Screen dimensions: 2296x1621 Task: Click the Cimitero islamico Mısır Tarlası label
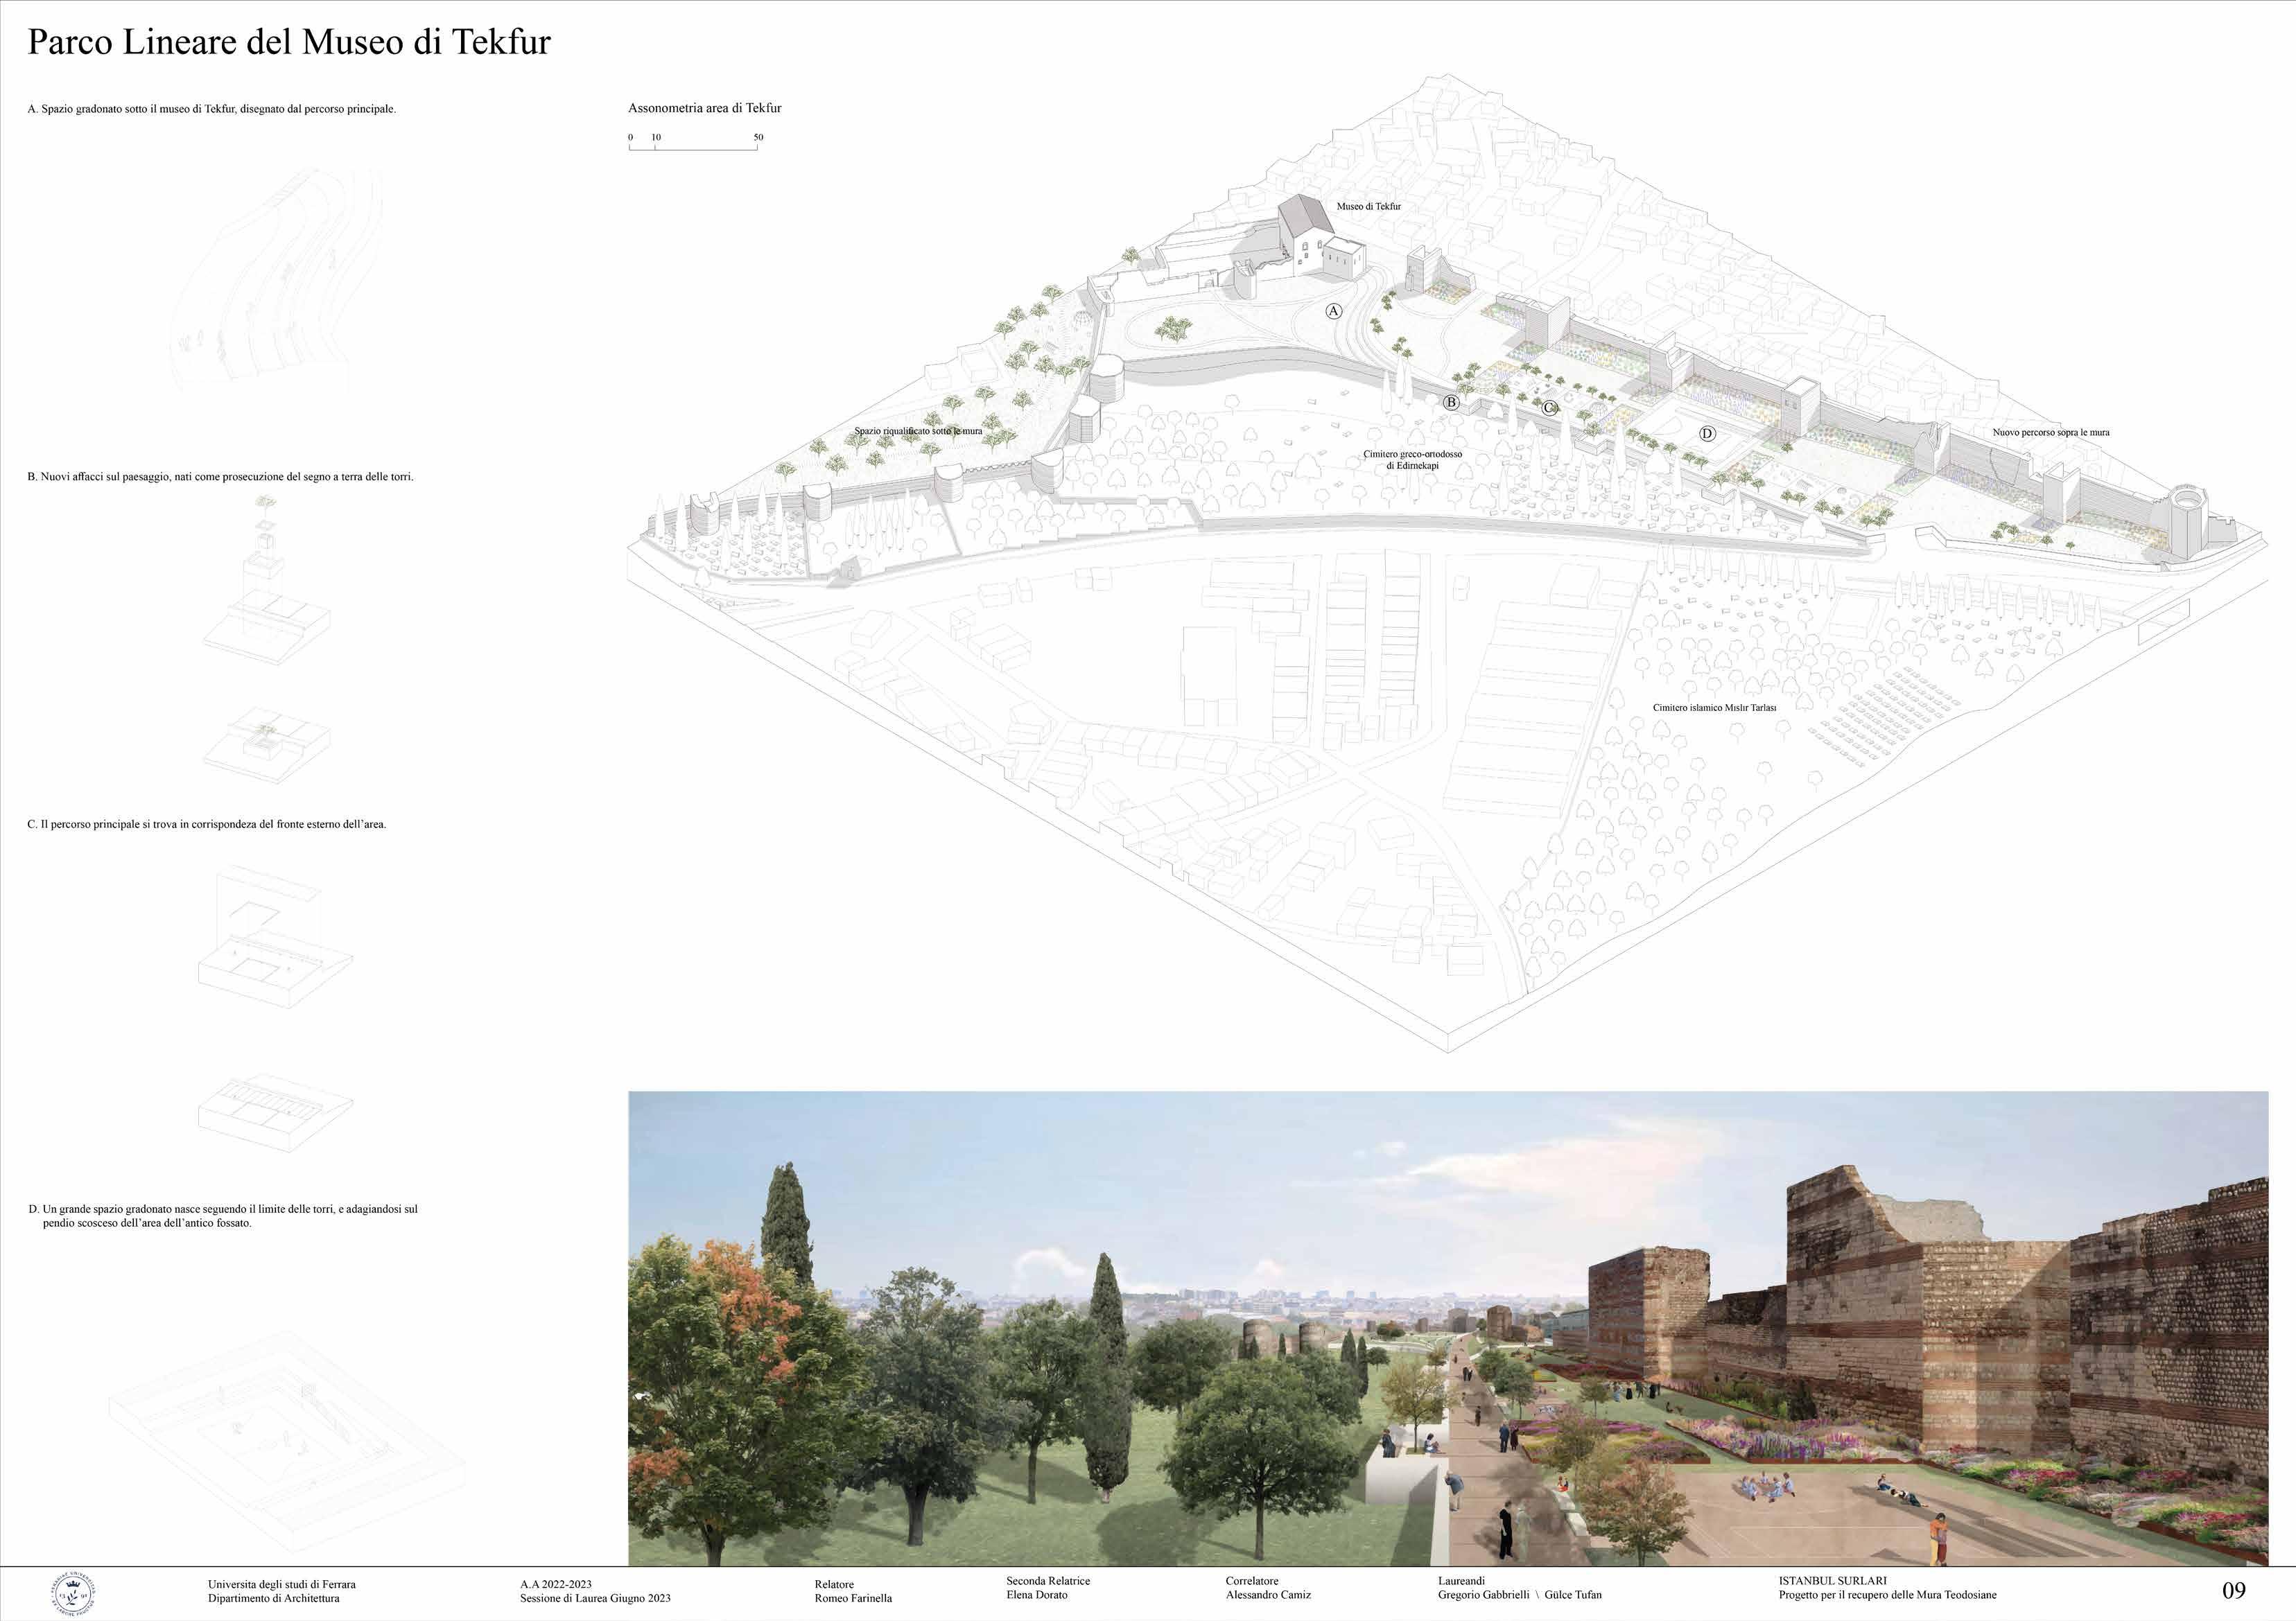point(1714,708)
